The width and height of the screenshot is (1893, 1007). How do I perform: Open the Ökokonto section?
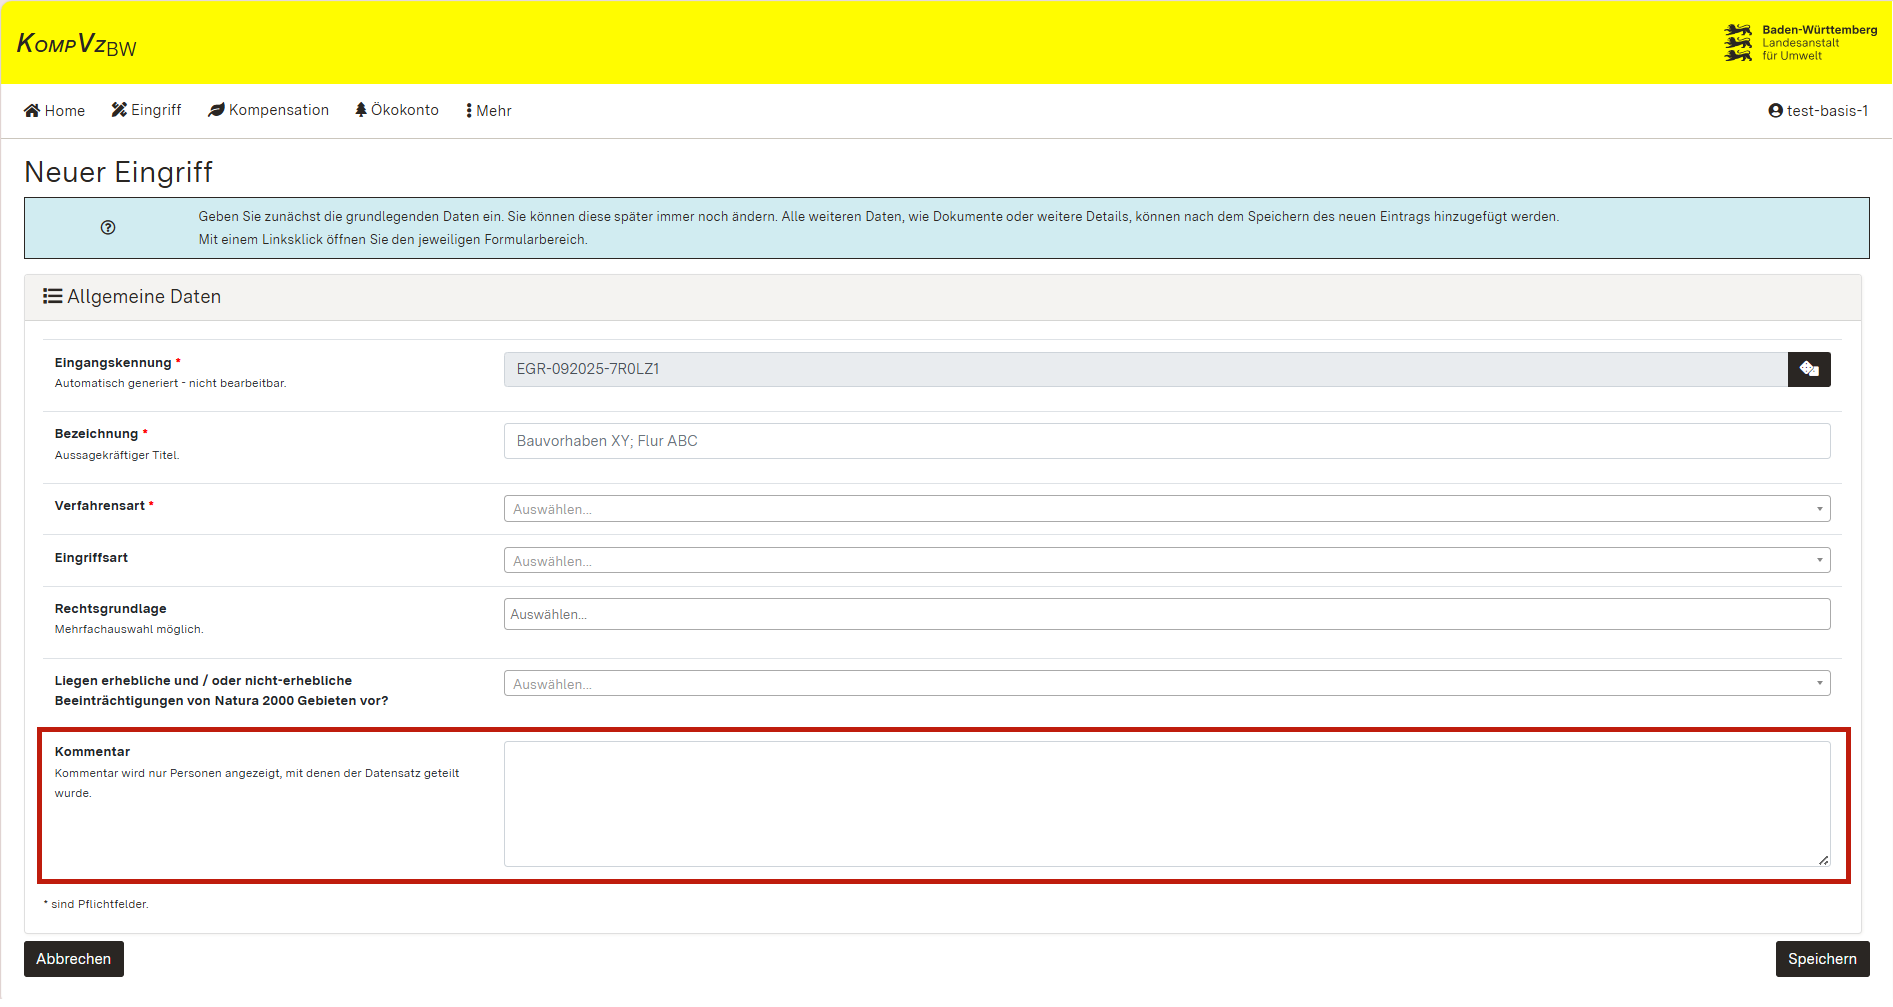pyautogui.click(x=397, y=110)
